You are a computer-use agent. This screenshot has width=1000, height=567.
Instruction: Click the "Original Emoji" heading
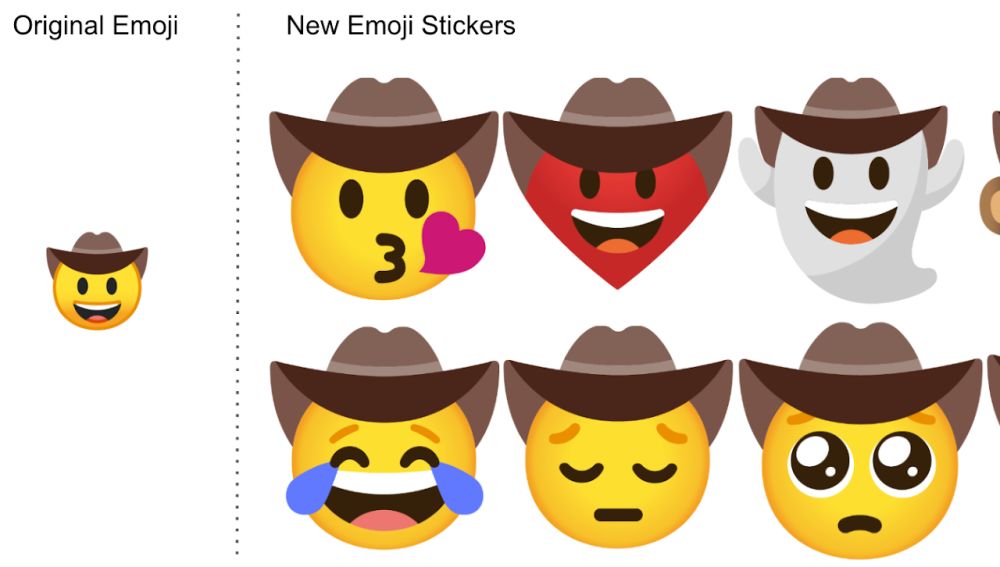coord(96,26)
